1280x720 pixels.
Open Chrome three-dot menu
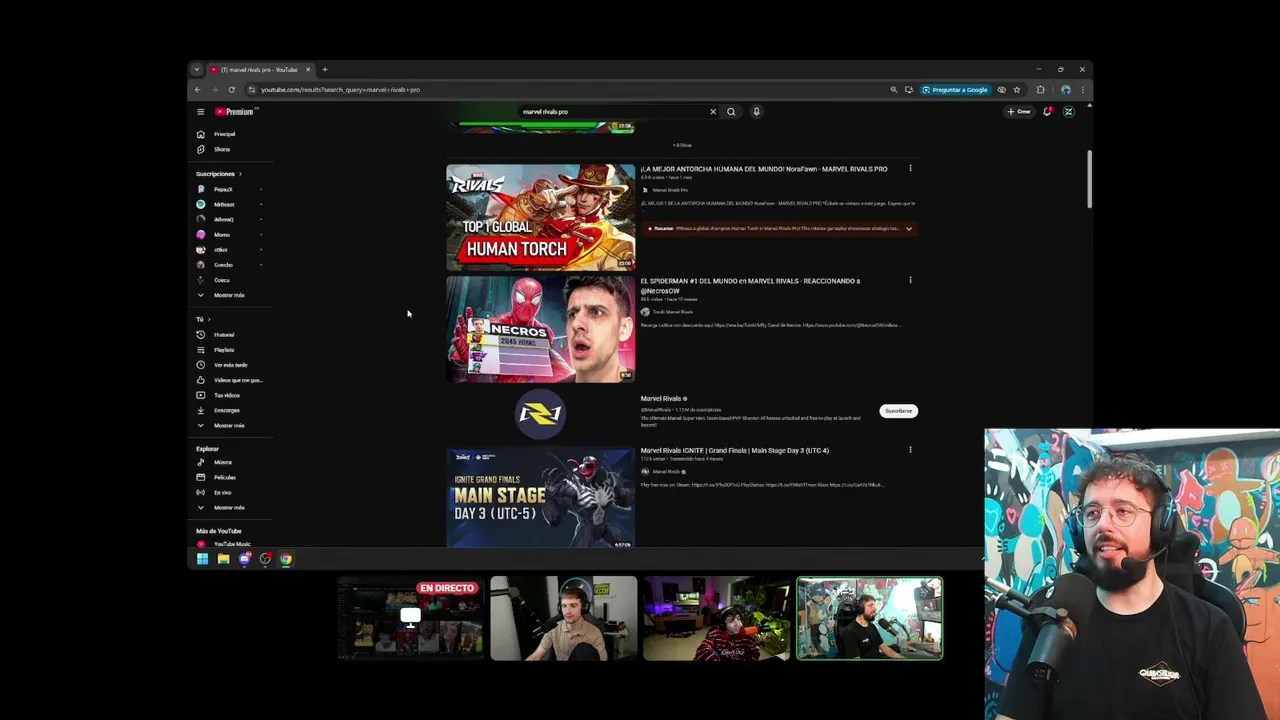pos(1082,90)
